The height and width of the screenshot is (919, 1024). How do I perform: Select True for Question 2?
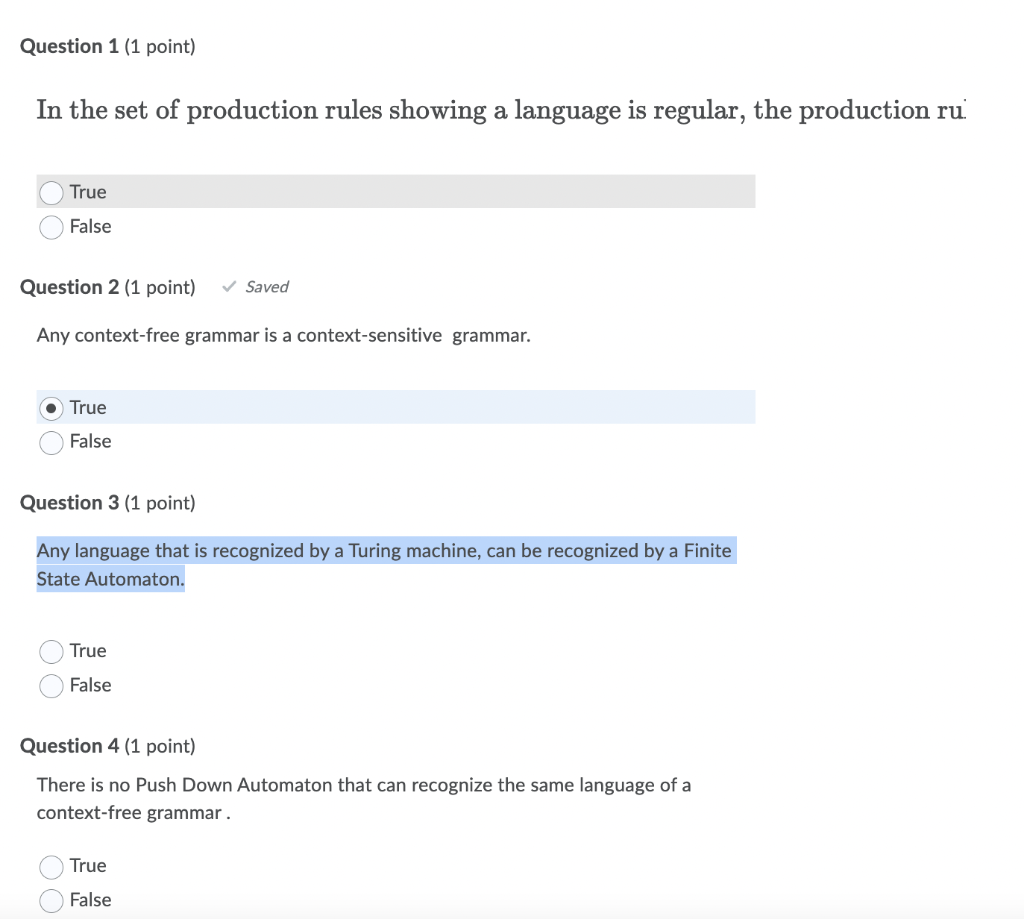coord(51,407)
